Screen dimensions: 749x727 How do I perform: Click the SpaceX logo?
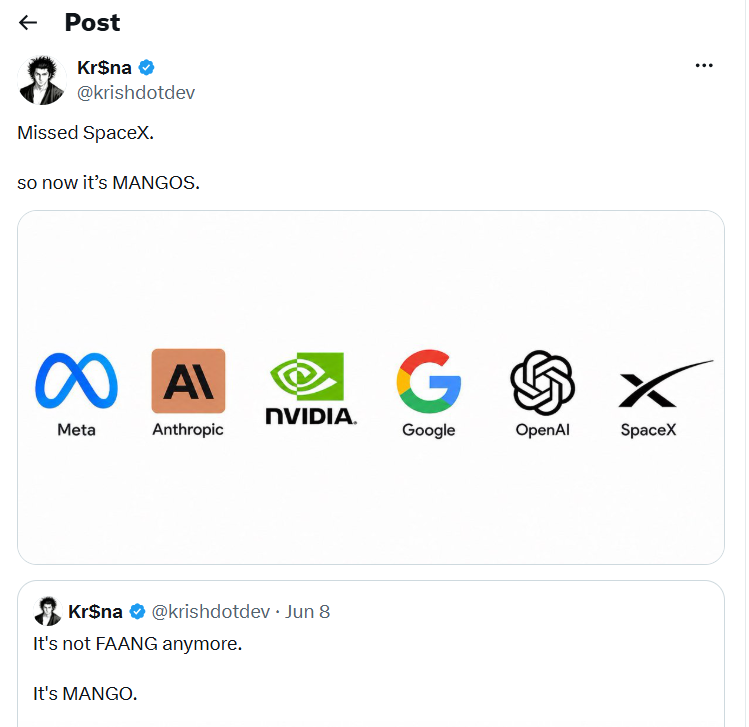pos(665,384)
